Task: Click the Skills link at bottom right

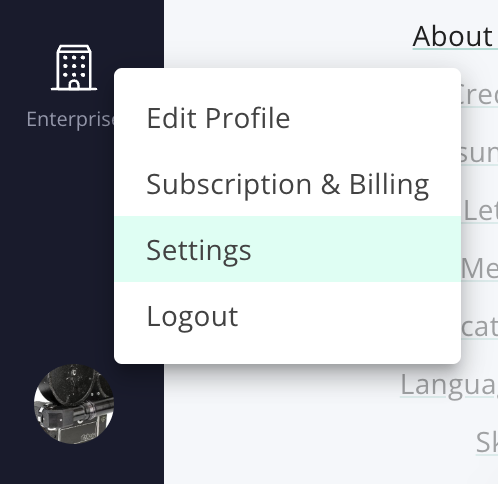Action: click(x=487, y=443)
